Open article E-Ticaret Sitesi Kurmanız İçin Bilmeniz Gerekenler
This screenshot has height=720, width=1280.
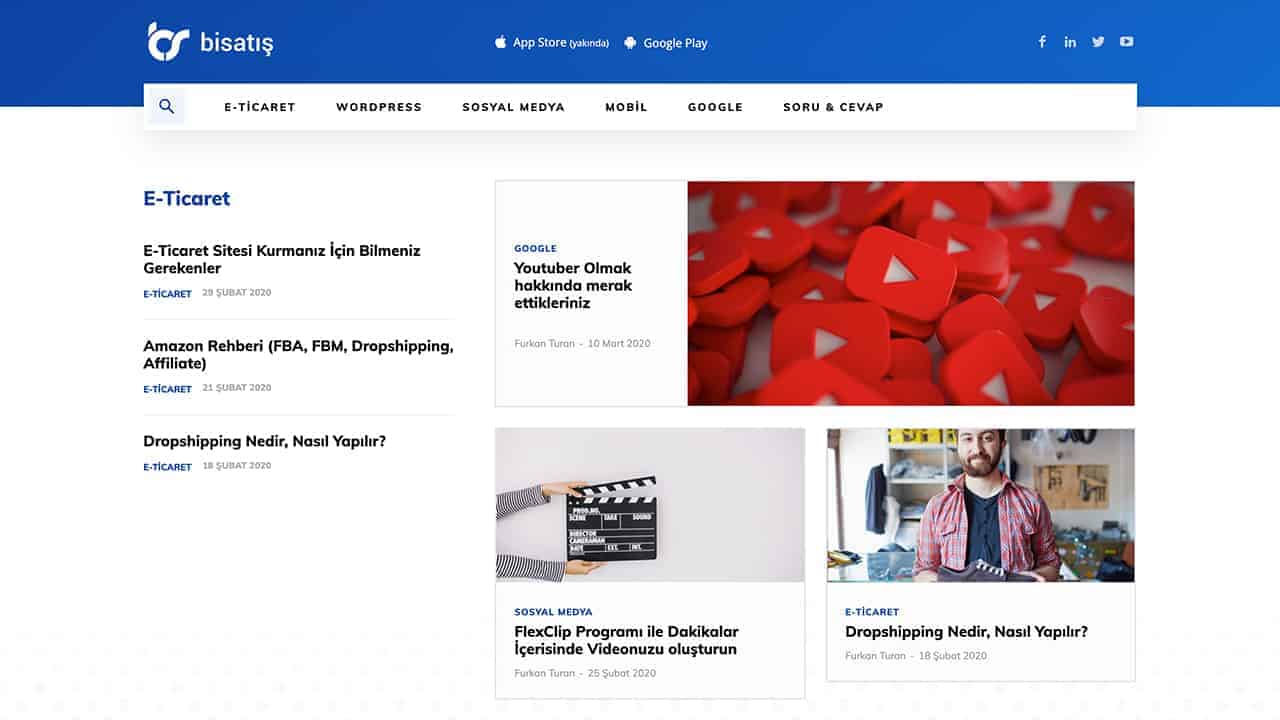(x=282, y=259)
